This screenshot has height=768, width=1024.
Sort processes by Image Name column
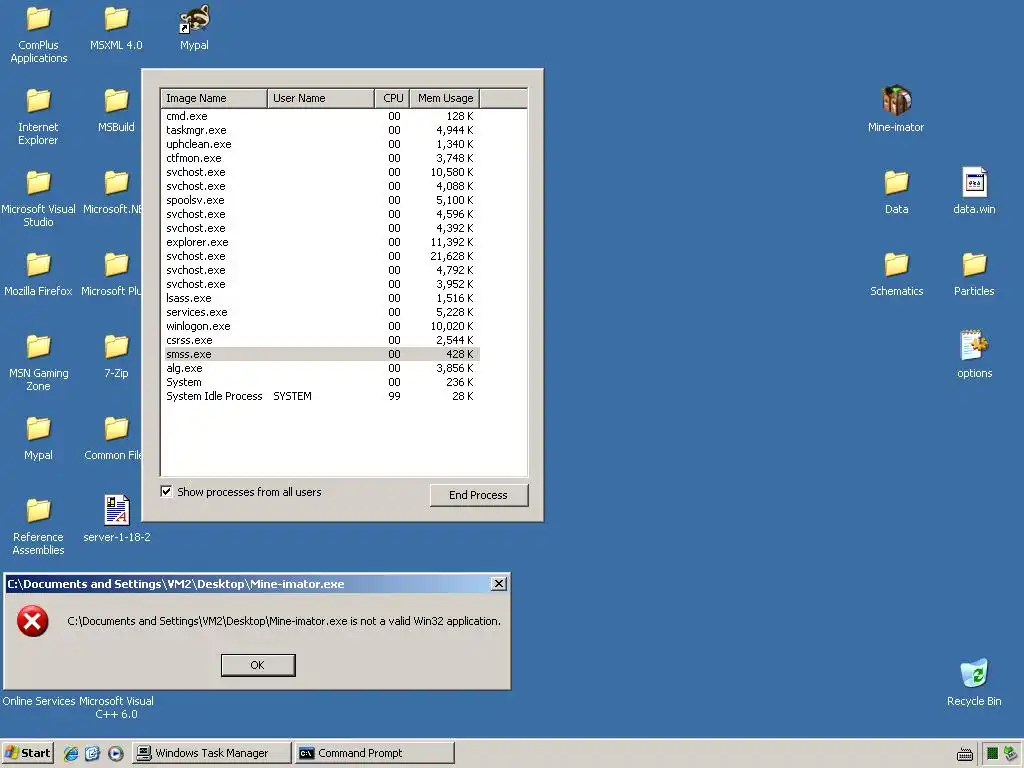tap(214, 98)
